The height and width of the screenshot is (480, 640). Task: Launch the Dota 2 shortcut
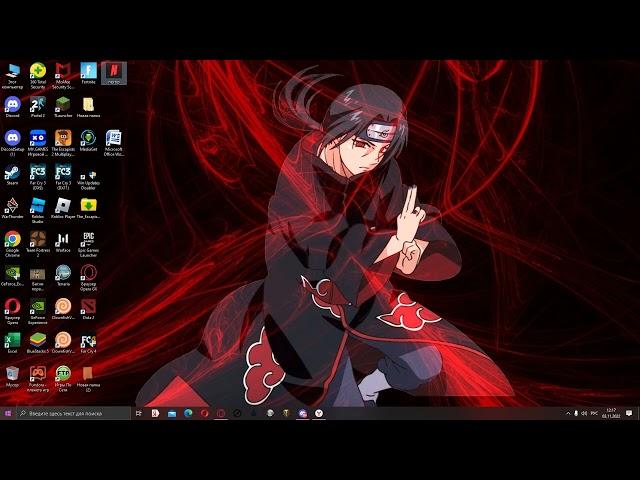[88, 309]
